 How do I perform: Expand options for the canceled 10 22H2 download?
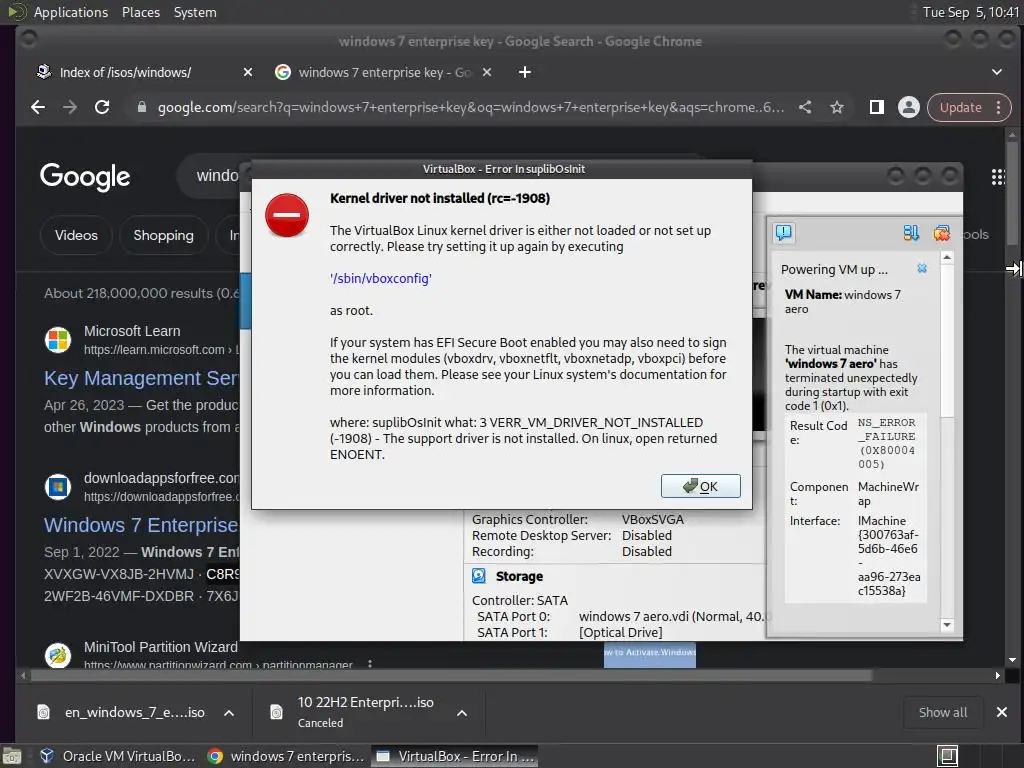point(462,712)
